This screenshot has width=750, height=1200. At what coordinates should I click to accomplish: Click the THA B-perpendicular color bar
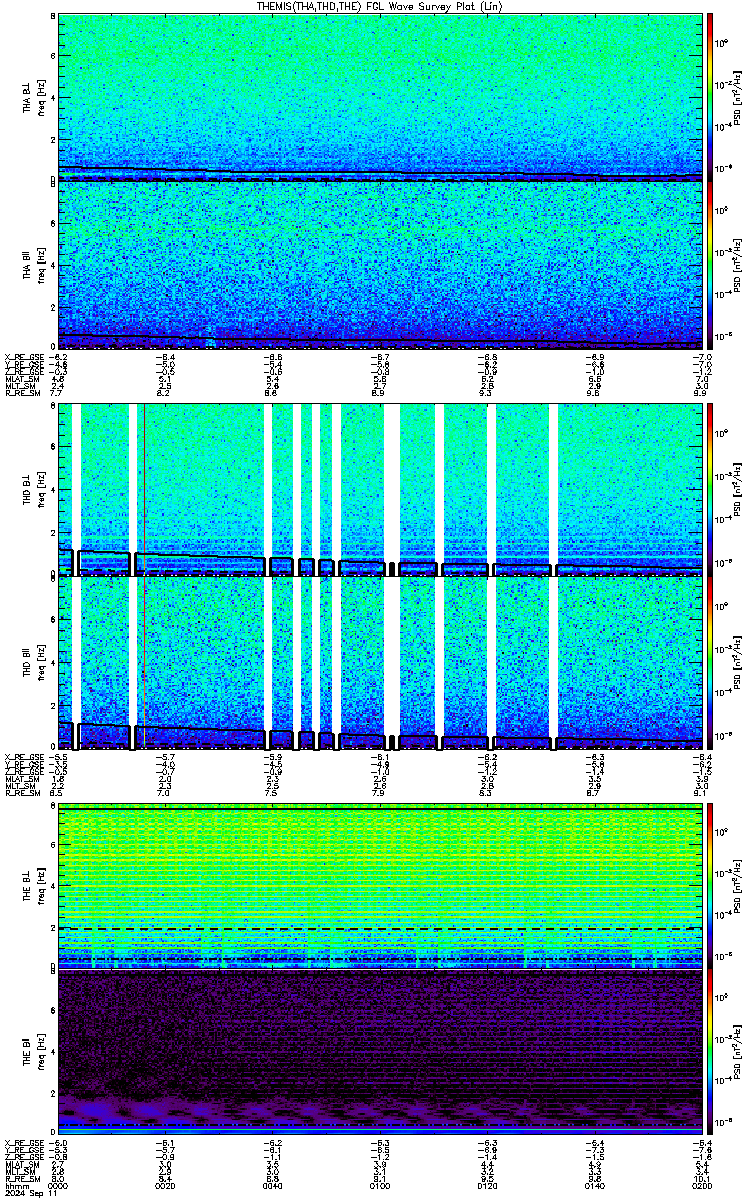710,96
